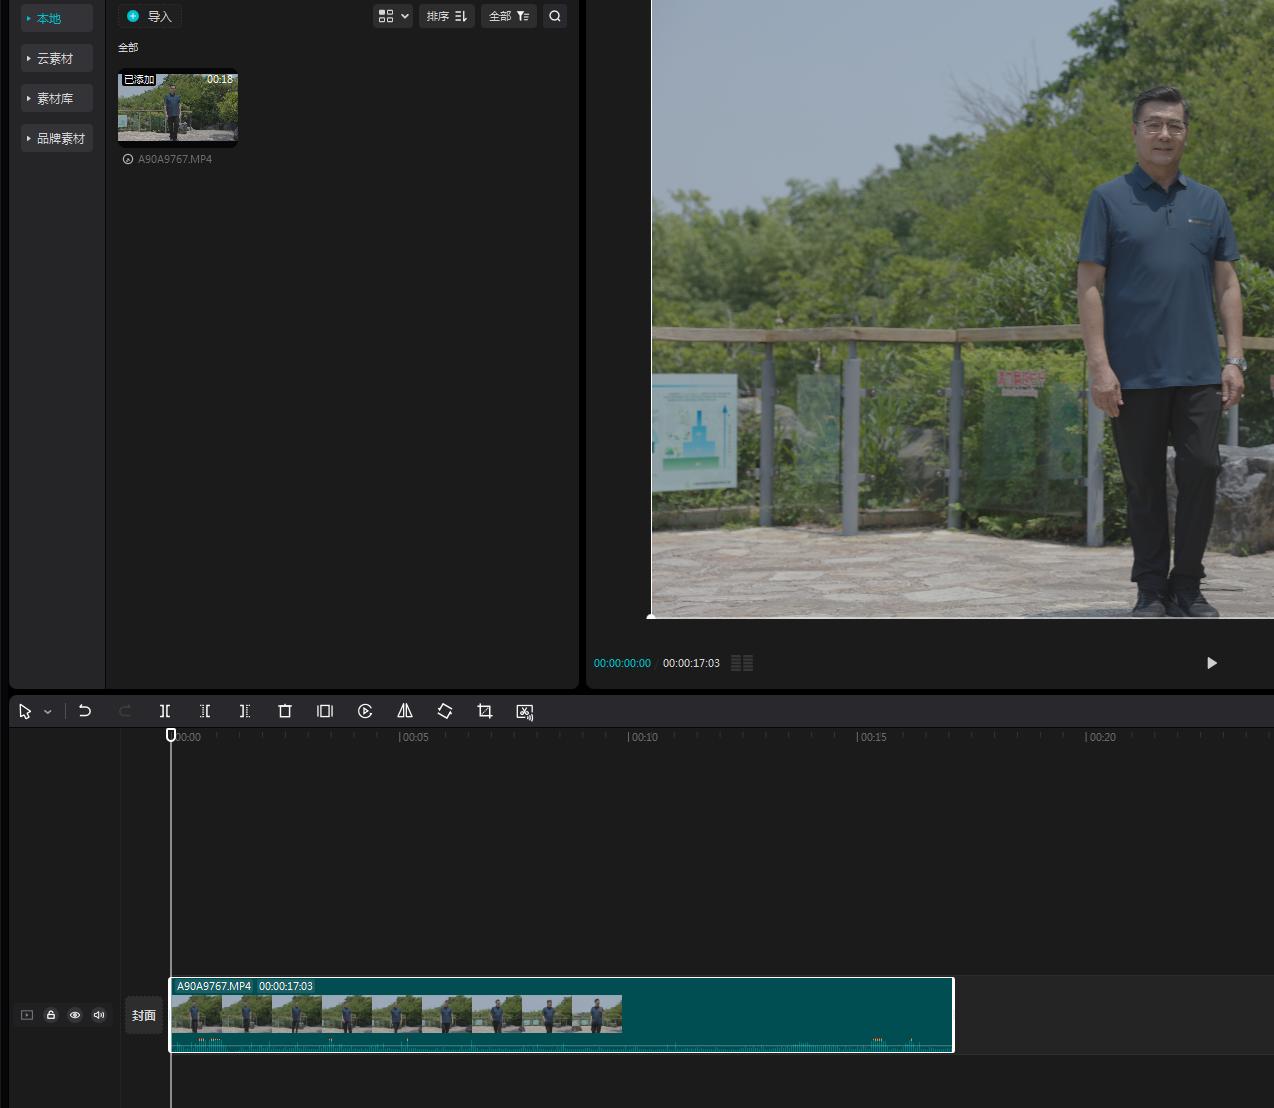Click the Split clip tool icon
Viewport: 1274px width, 1108px height.
click(x=165, y=711)
